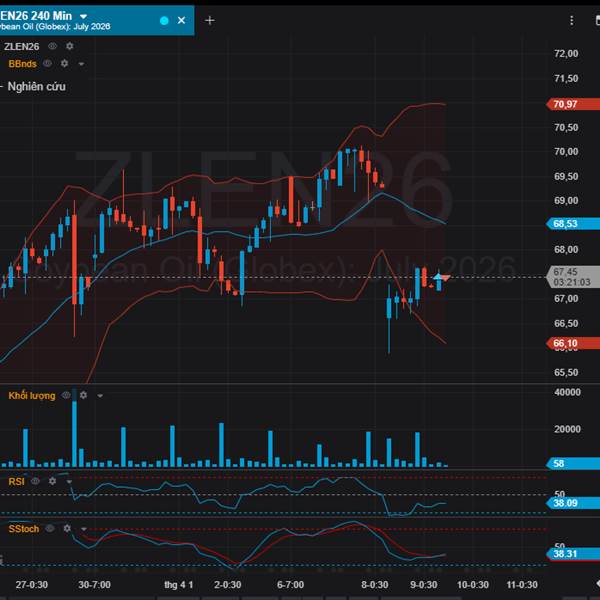600x600 pixels.
Task: Click the volume value 58 tag
Action: [573, 464]
